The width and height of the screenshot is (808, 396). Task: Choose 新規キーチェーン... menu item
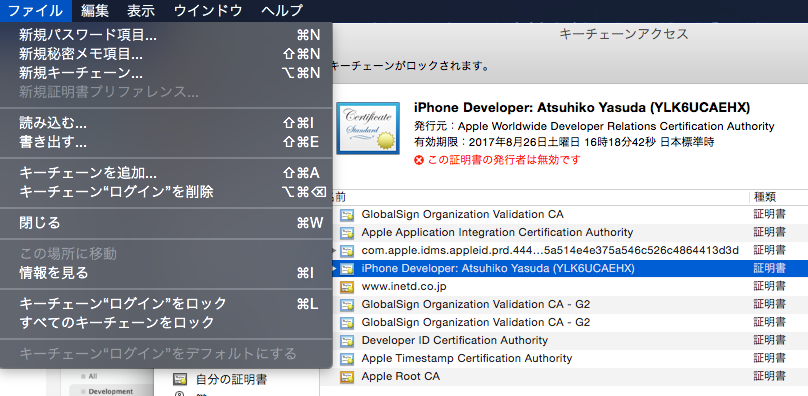166,73
